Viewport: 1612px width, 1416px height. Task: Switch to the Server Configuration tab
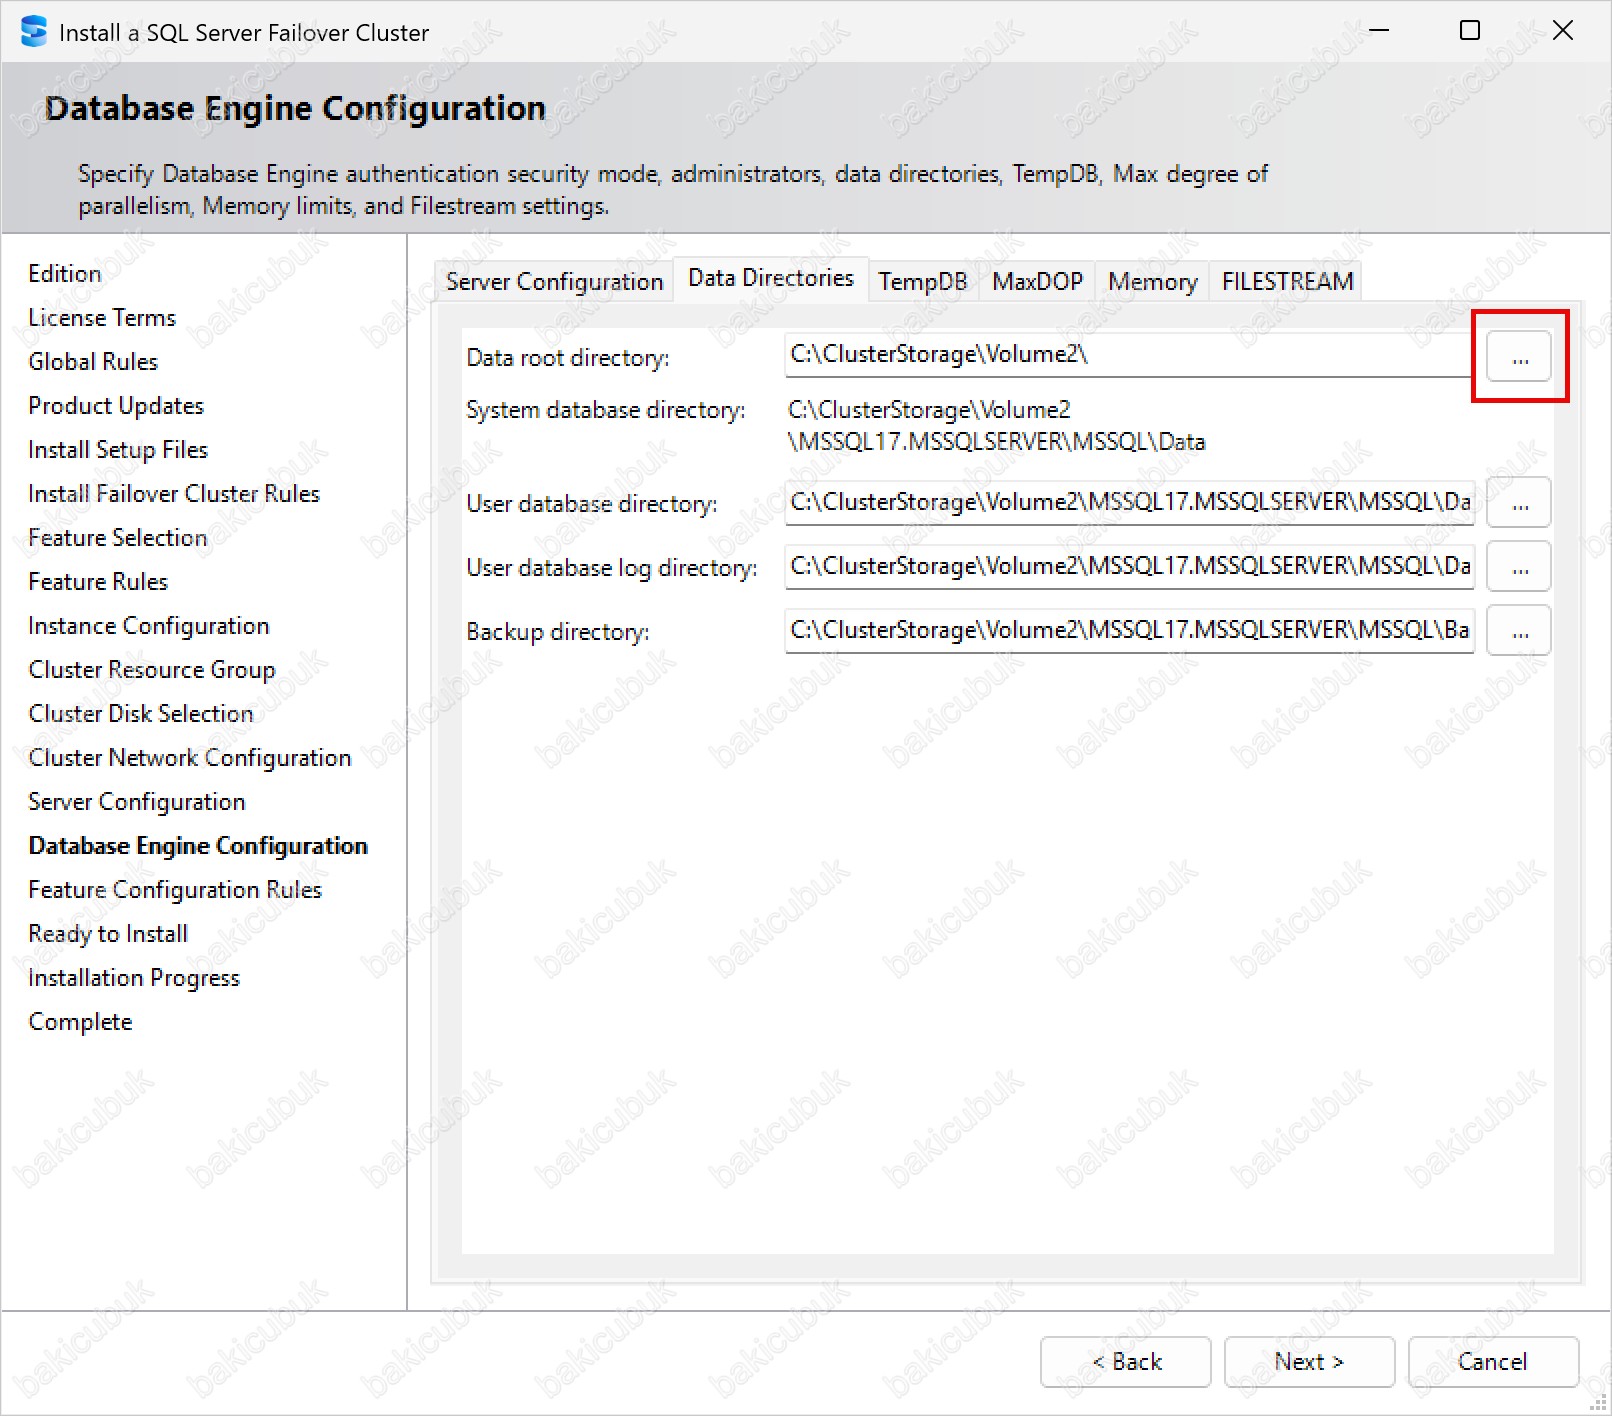(x=554, y=282)
